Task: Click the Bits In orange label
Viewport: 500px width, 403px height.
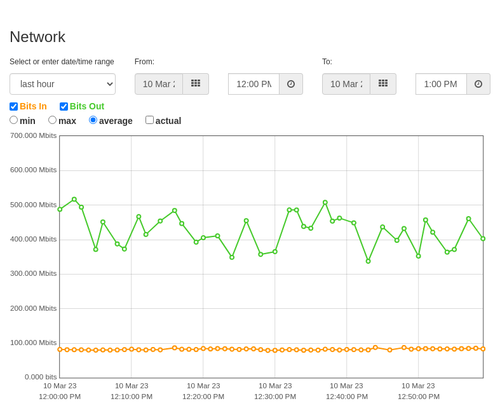Action: [33, 106]
